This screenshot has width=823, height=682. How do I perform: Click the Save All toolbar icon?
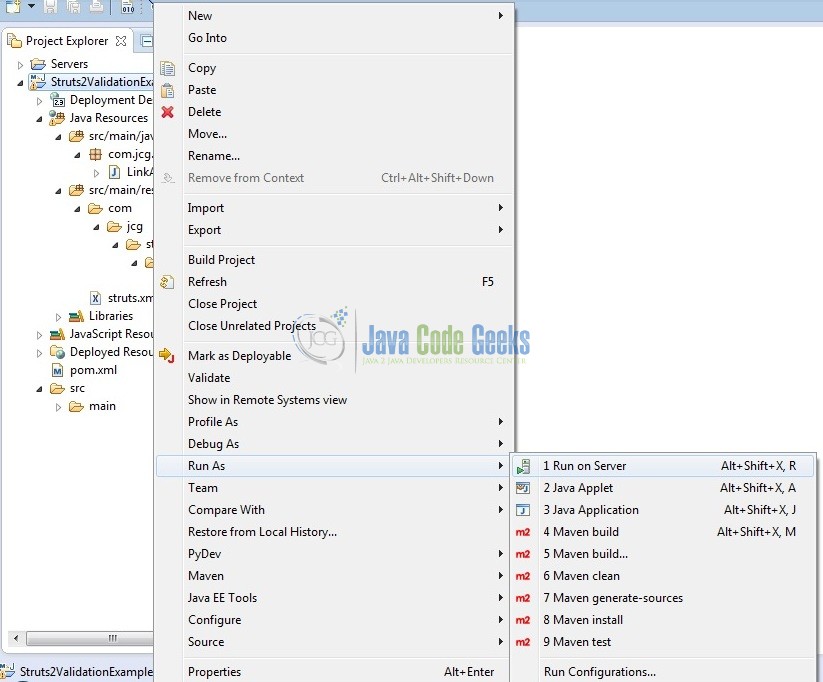pos(76,8)
